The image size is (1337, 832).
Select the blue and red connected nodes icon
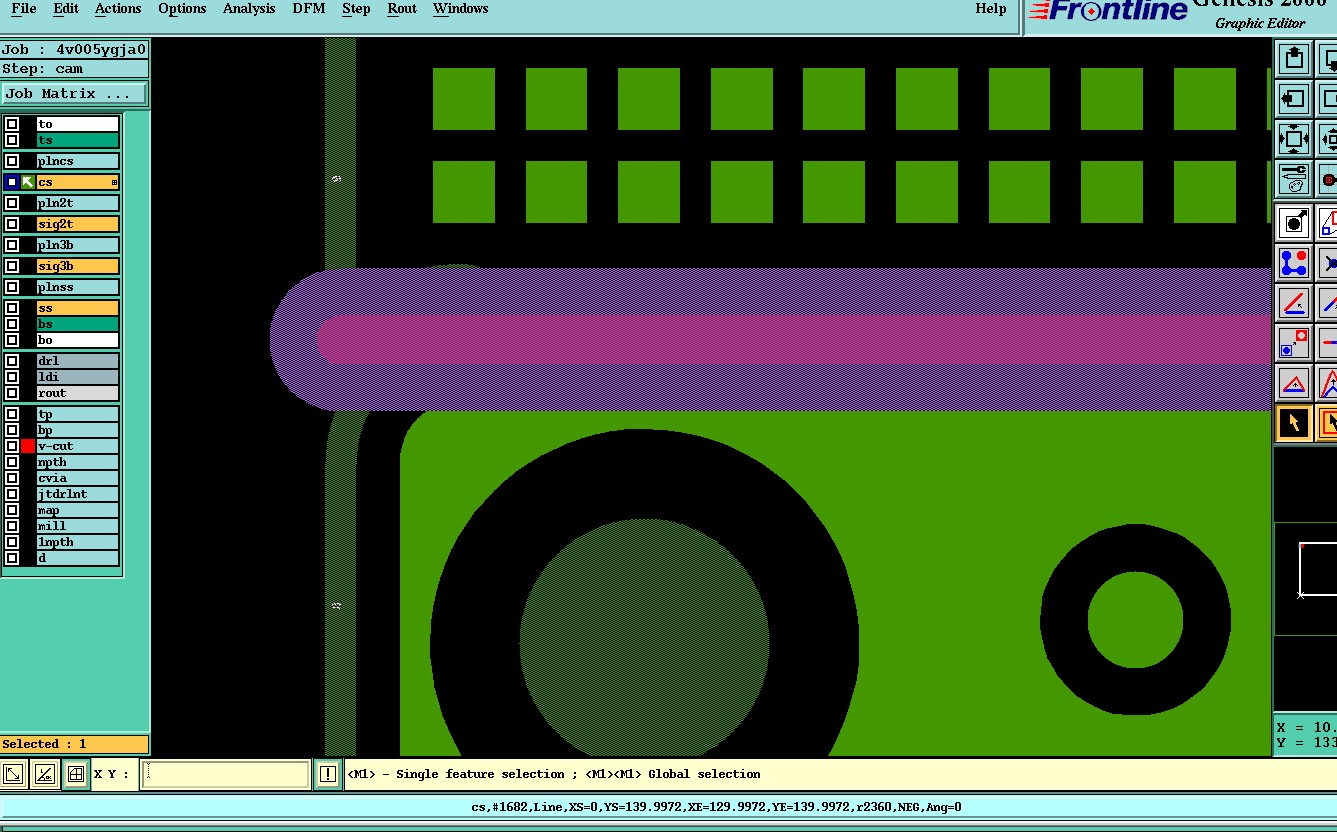(1294, 263)
